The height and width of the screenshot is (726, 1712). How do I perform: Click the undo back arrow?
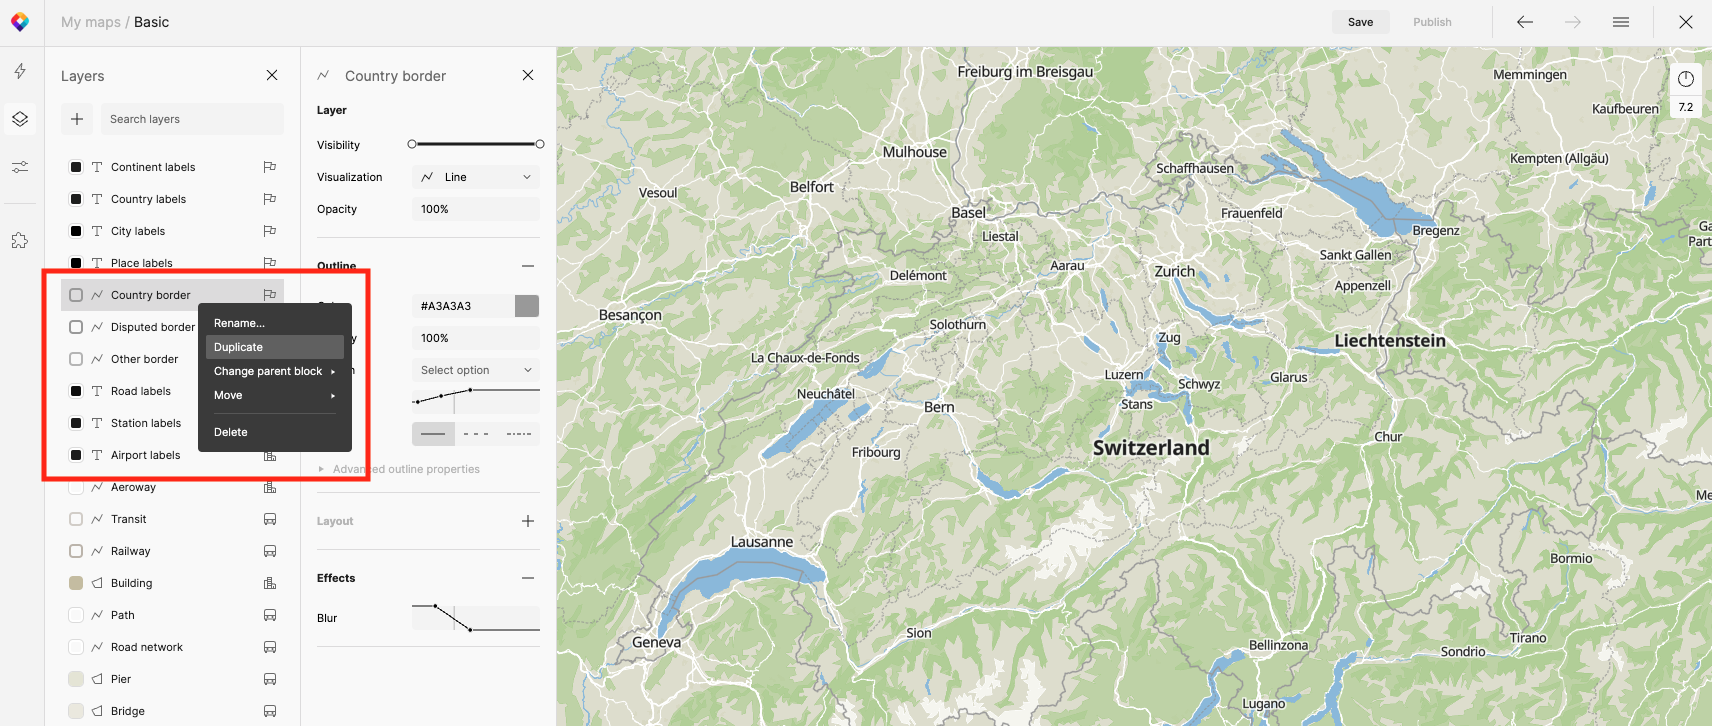(1524, 22)
